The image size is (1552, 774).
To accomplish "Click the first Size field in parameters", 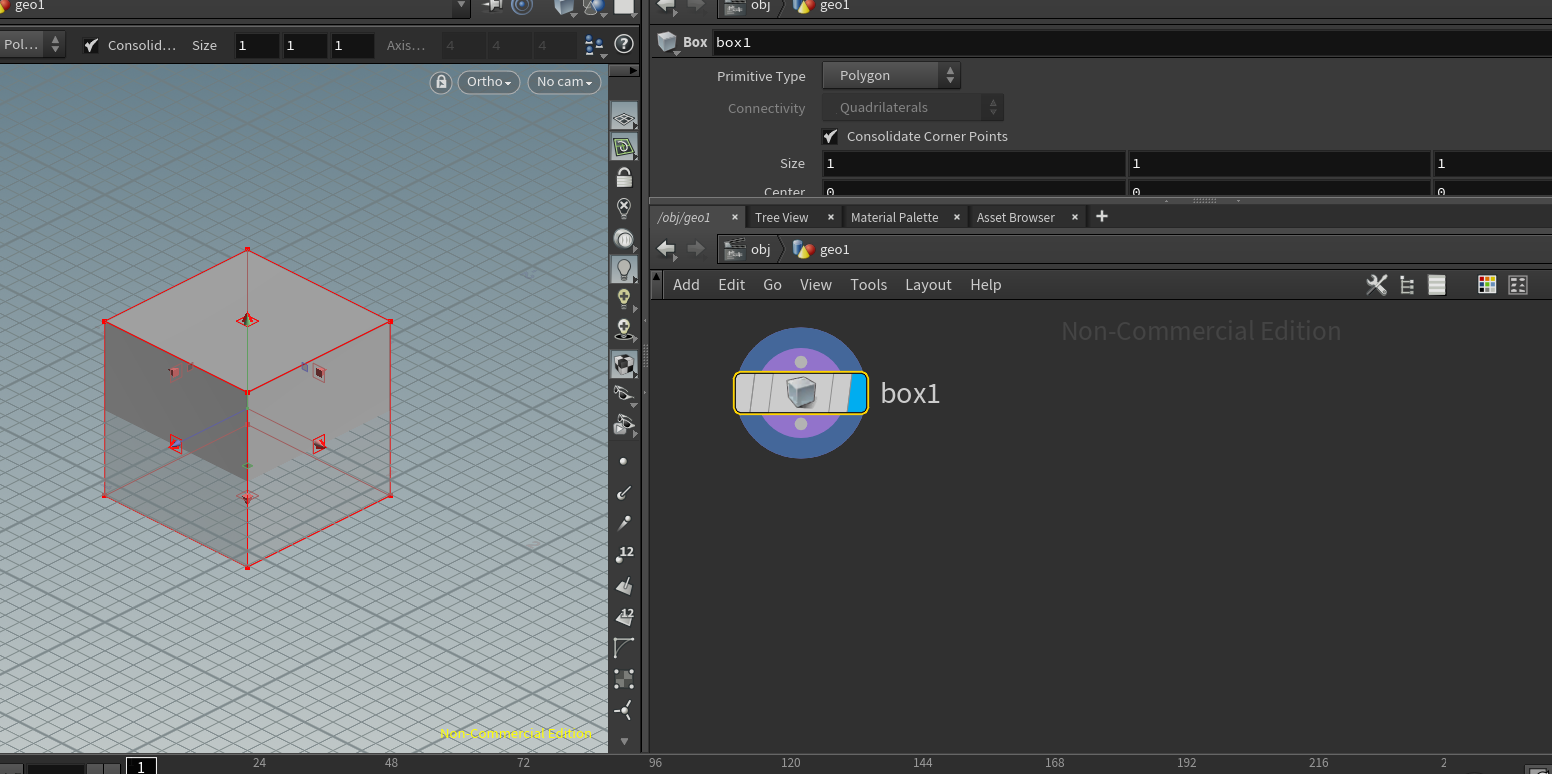I will pos(973,163).
